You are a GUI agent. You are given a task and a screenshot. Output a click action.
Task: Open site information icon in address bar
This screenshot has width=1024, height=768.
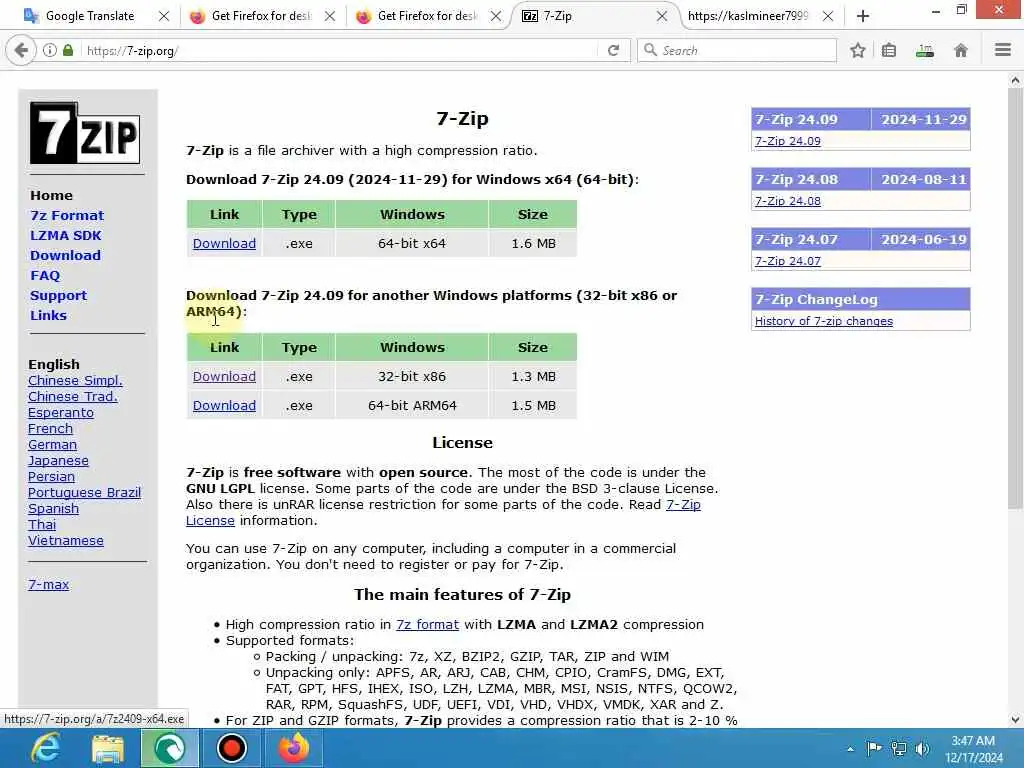tap(50, 50)
